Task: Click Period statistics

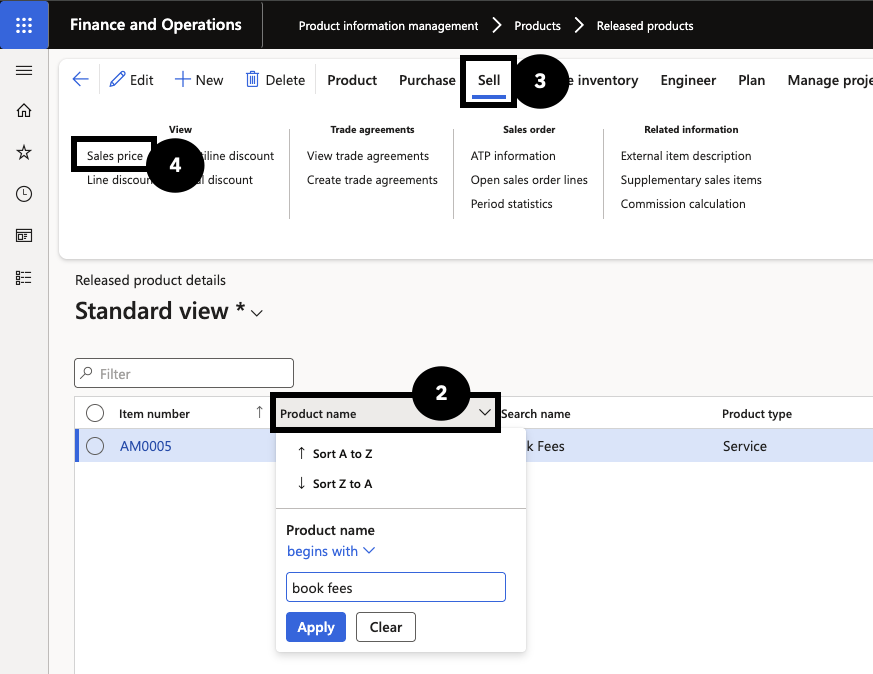Action: [512, 204]
